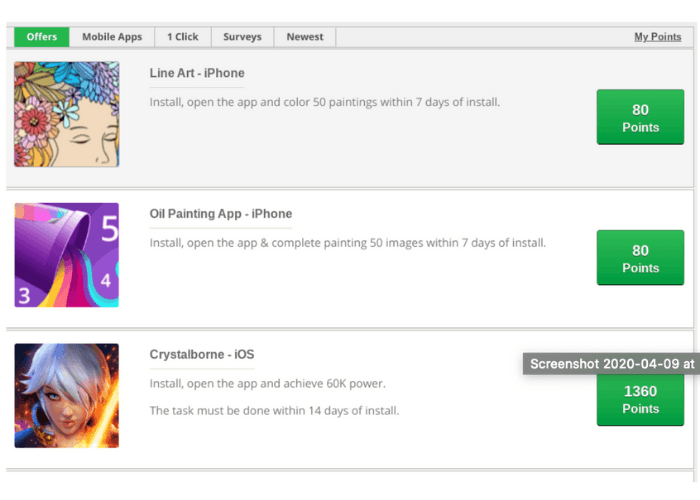This screenshot has width=700, height=500.
Task: Claim 80 Points for Oil Painting App
Action: [640, 258]
